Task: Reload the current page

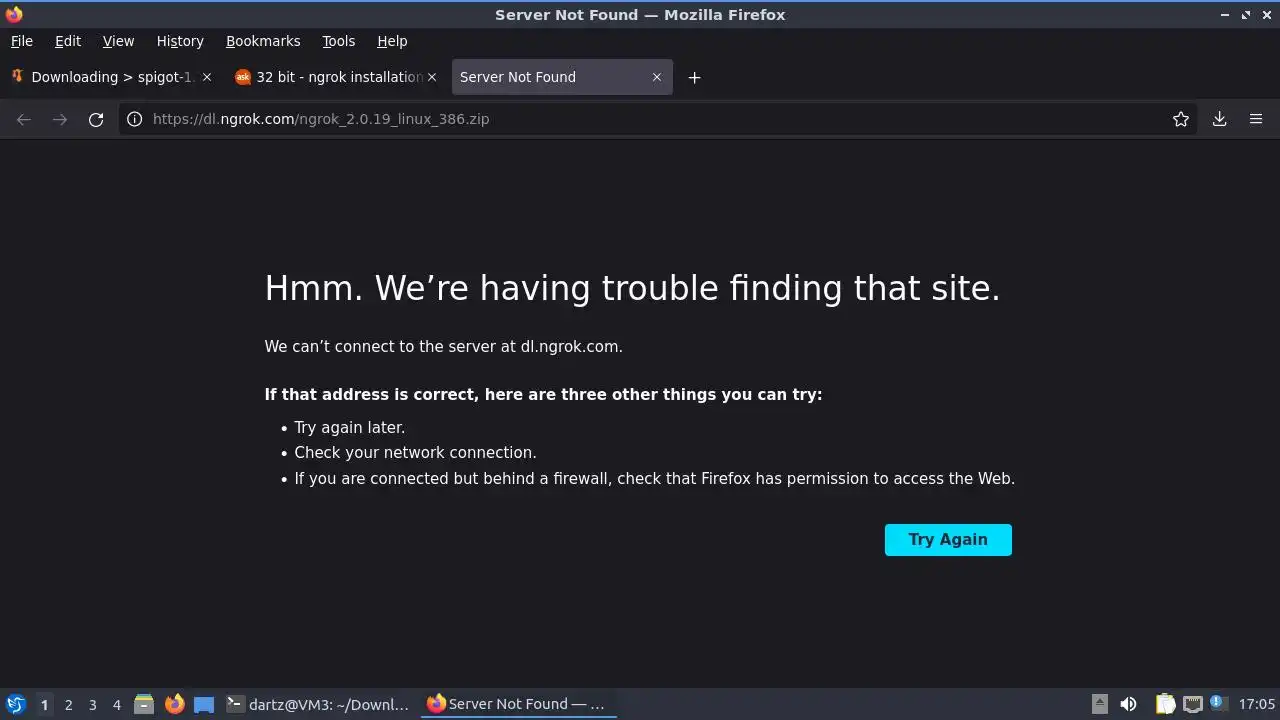Action: (96, 119)
